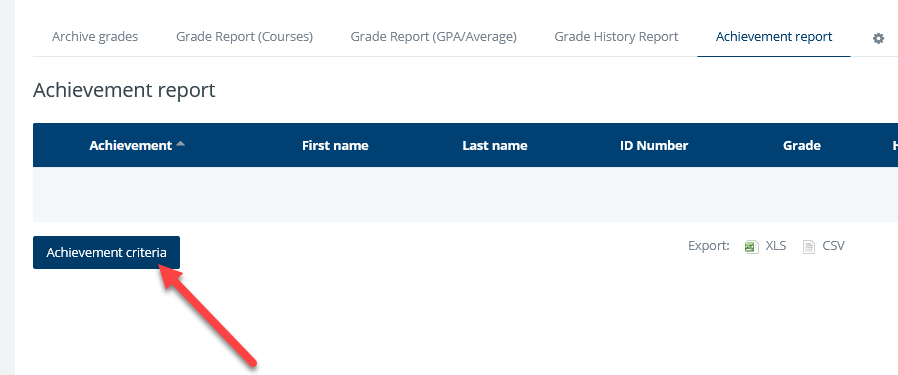Click the empty table row below headers
The height and width of the screenshot is (375, 898).
[466, 195]
